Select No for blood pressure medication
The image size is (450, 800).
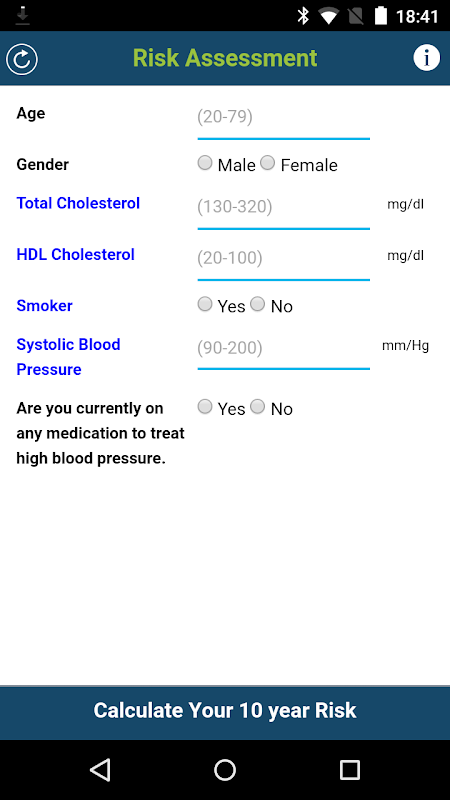258,407
